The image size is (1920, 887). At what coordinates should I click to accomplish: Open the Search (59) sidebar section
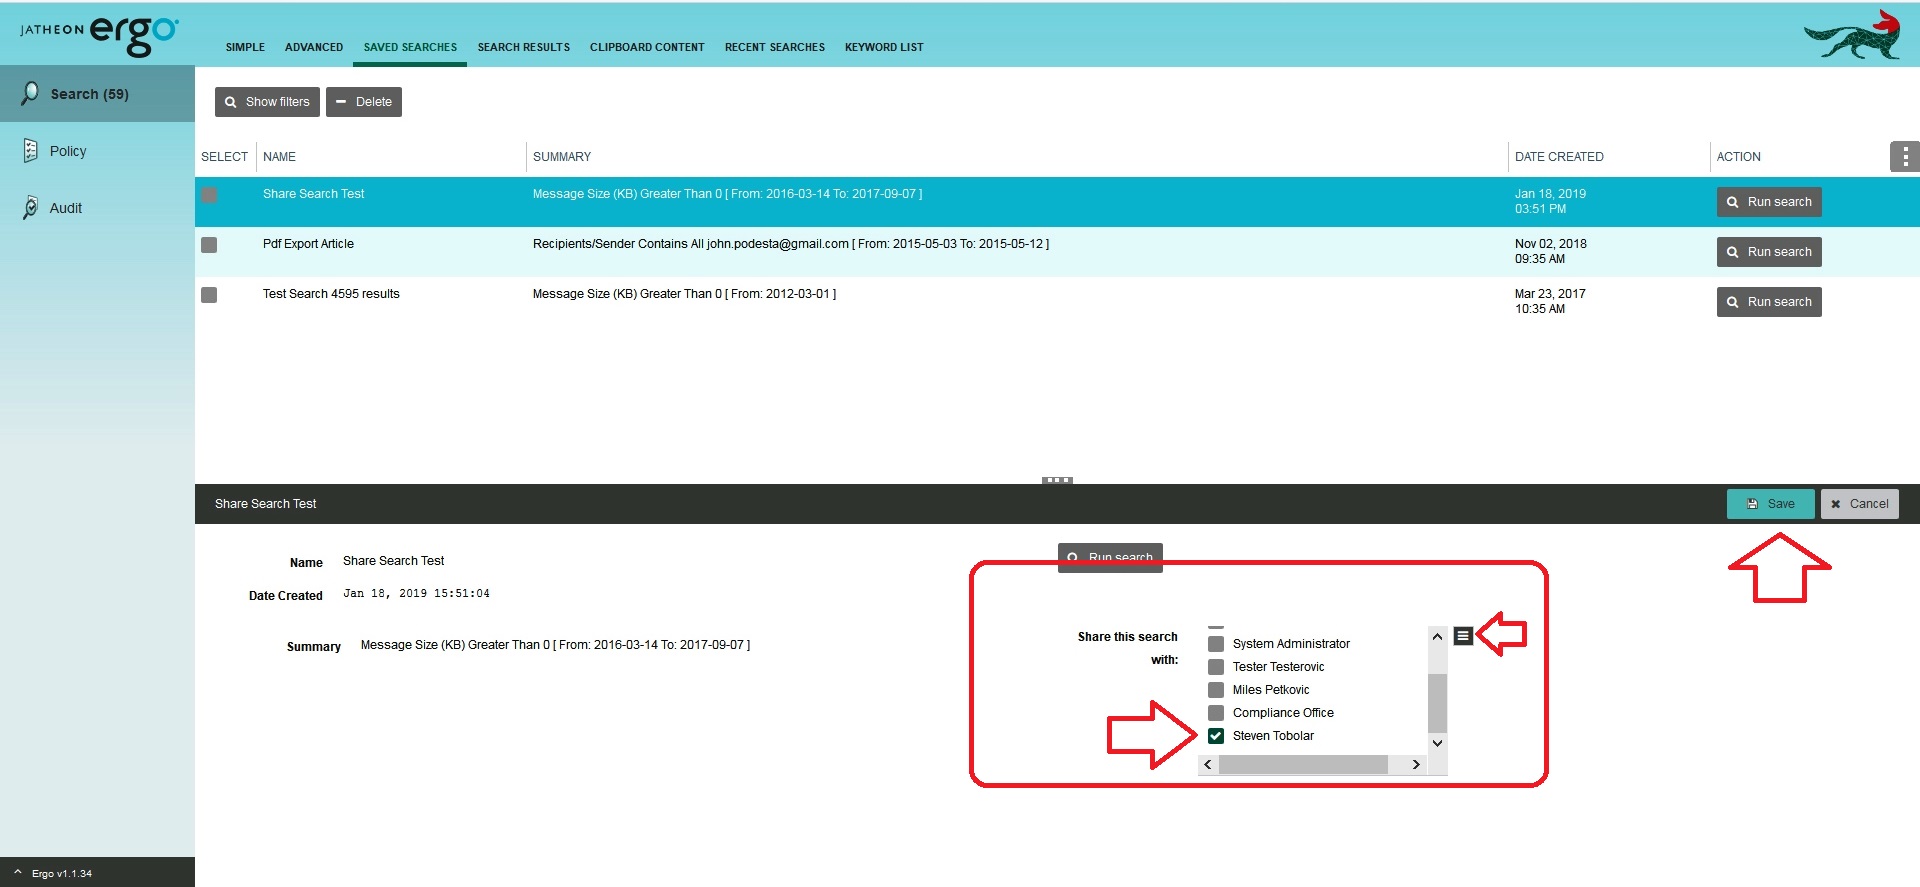pos(97,94)
